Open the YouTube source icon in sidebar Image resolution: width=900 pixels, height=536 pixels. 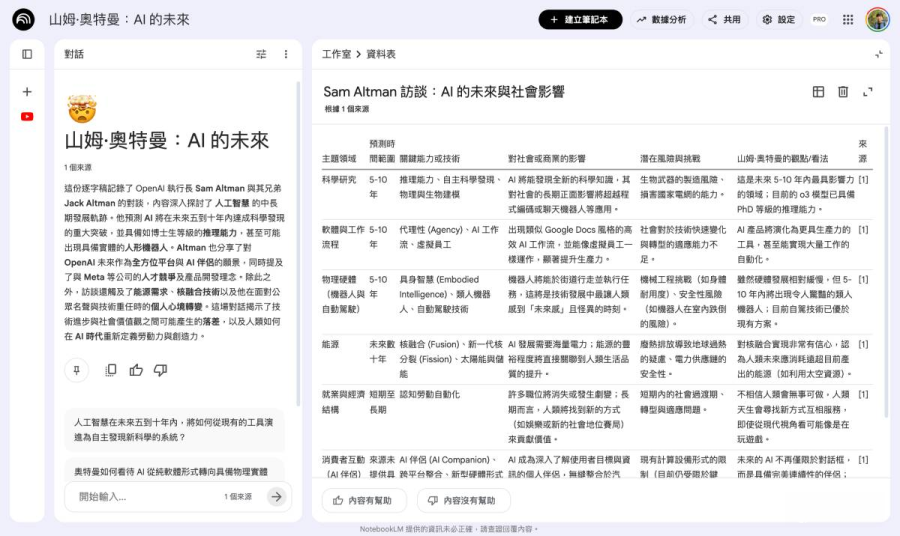point(27,116)
